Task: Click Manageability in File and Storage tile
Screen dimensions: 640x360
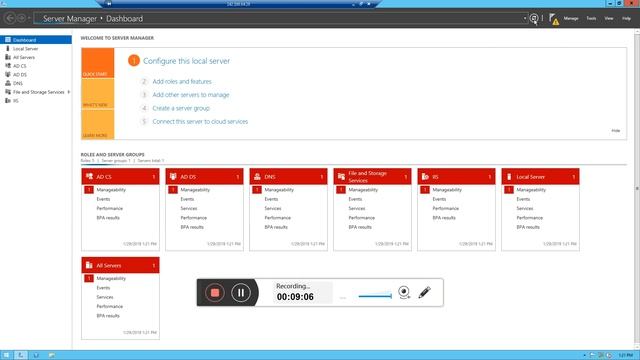Action: [x=363, y=190]
